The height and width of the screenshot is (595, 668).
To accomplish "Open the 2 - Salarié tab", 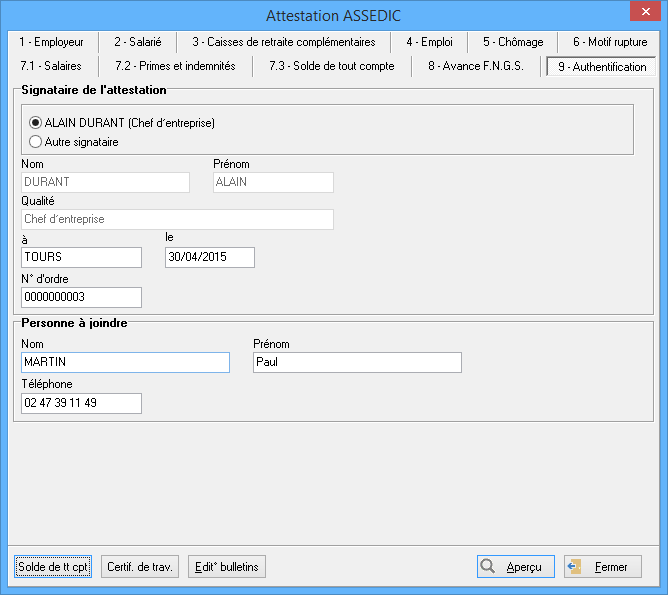I will click(x=136, y=42).
